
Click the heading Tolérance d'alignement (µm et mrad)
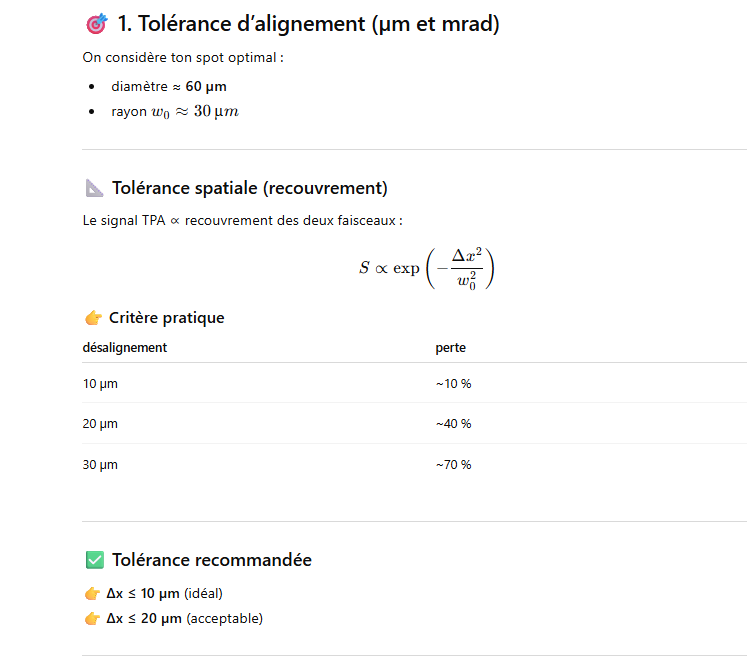pyautogui.click(x=308, y=24)
